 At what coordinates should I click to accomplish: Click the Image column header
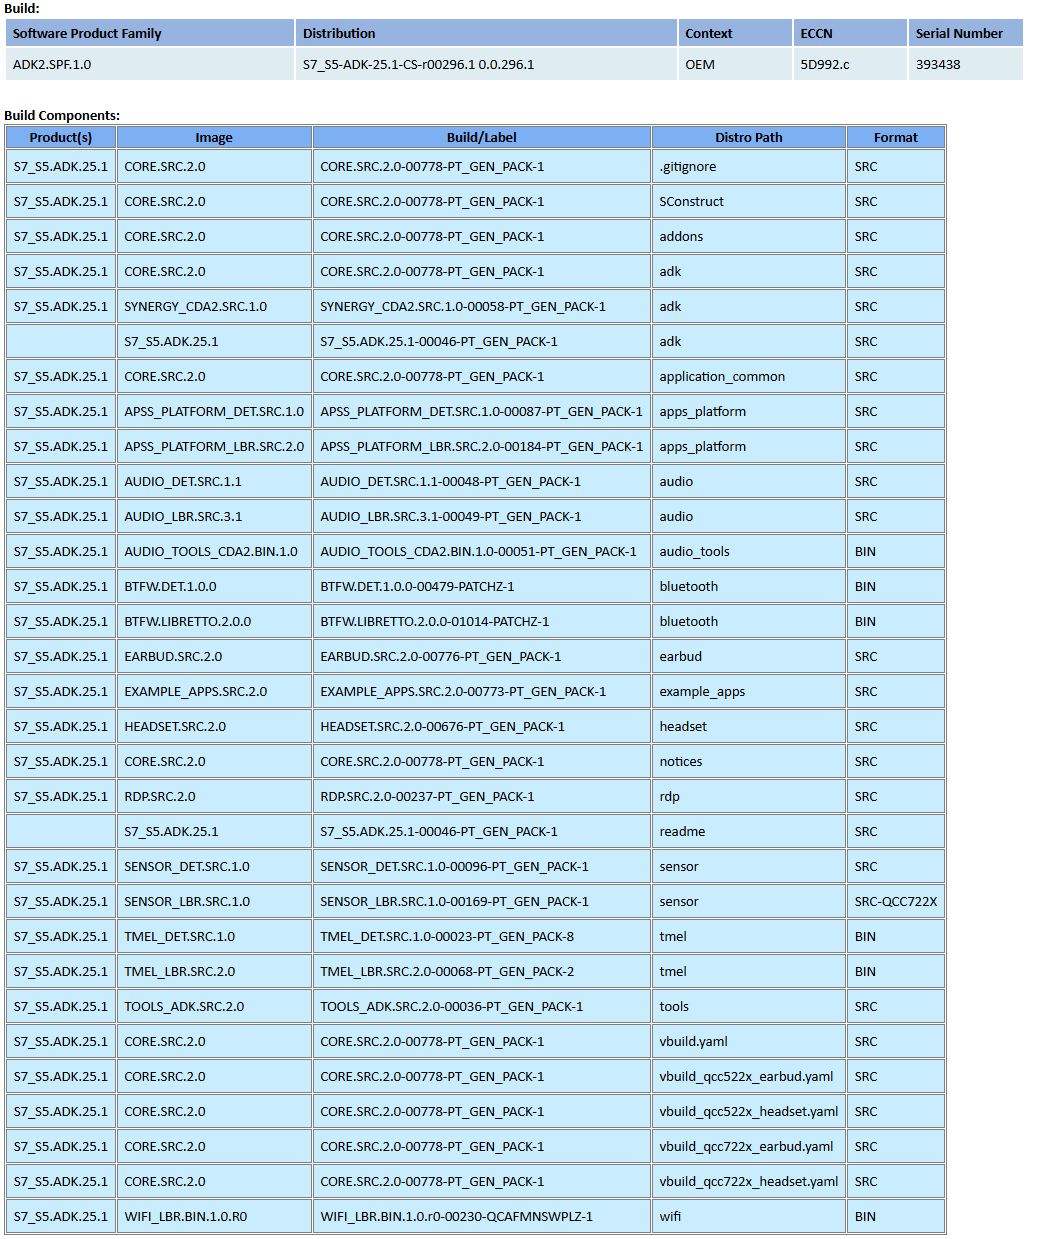click(x=214, y=138)
